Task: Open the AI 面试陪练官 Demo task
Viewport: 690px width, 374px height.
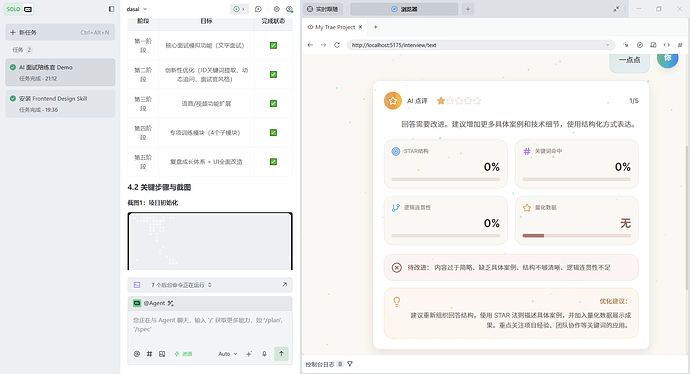Action: click(x=60, y=72)
